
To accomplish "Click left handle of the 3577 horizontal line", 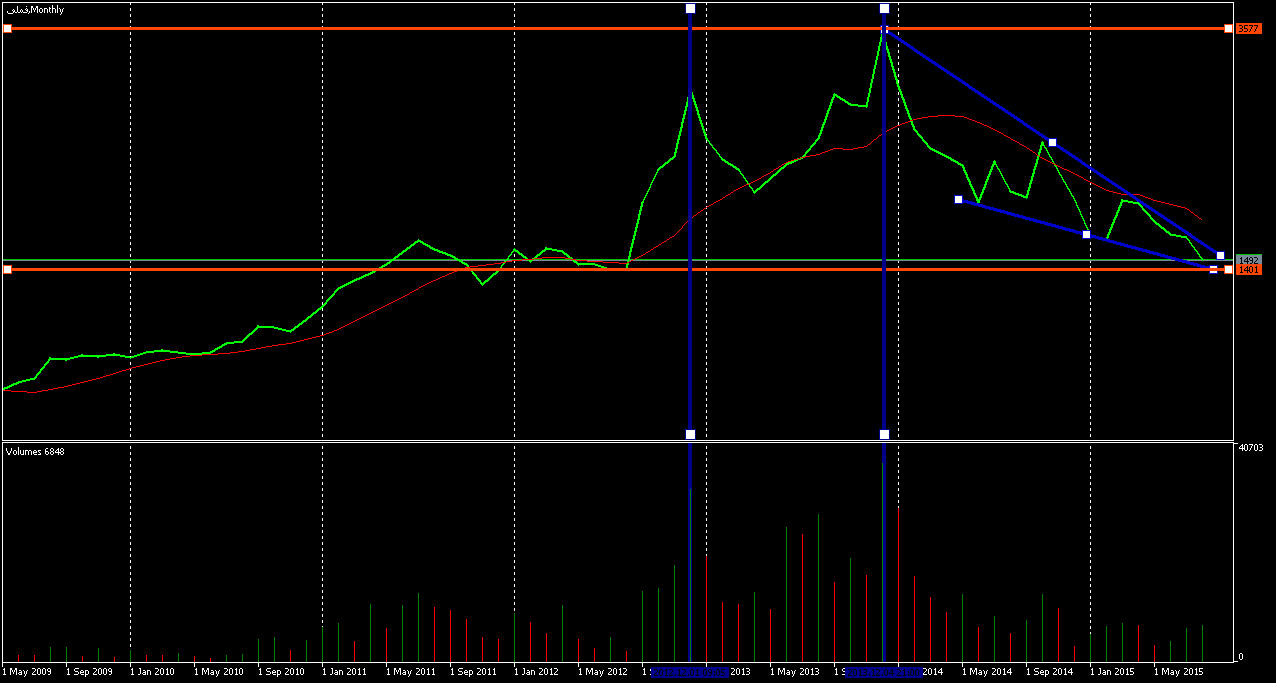I will (x=7, y=29).
